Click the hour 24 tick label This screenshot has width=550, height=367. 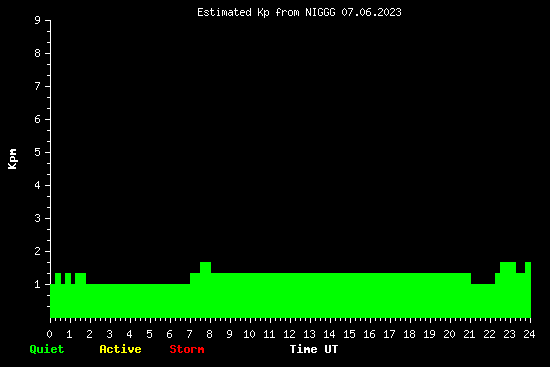pyautogui.click(x=529, y=334)
